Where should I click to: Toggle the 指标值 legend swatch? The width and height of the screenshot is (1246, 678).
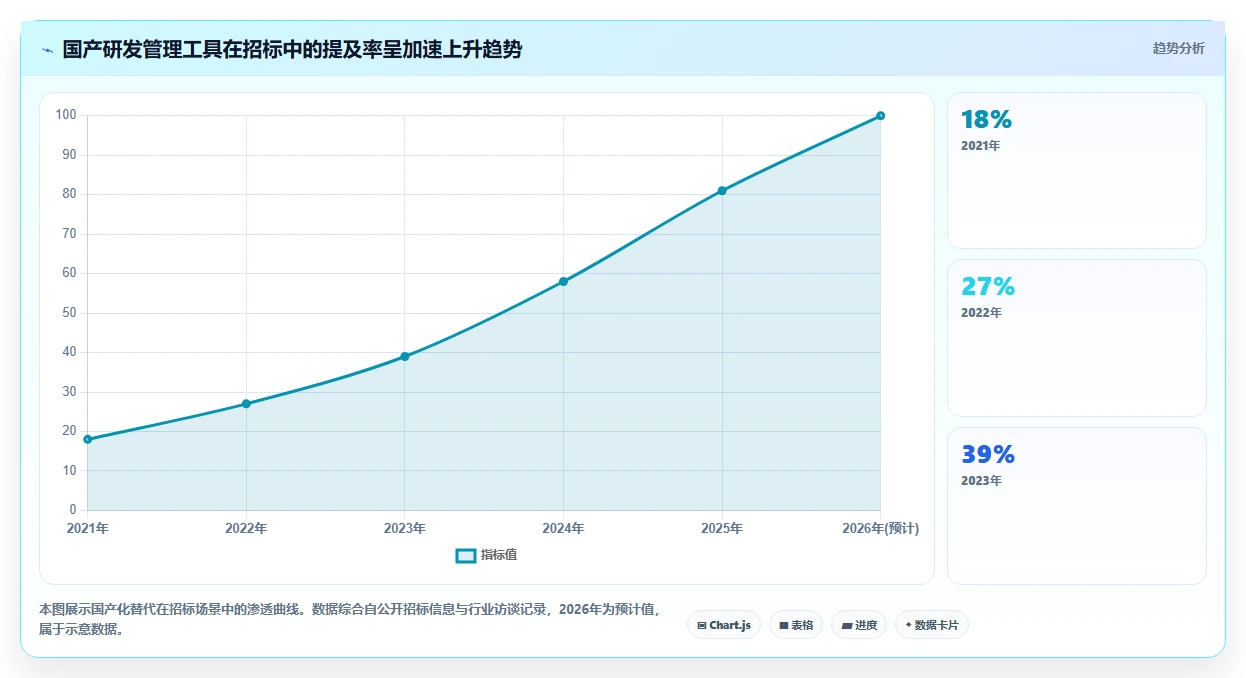click(x=465, y=556)
